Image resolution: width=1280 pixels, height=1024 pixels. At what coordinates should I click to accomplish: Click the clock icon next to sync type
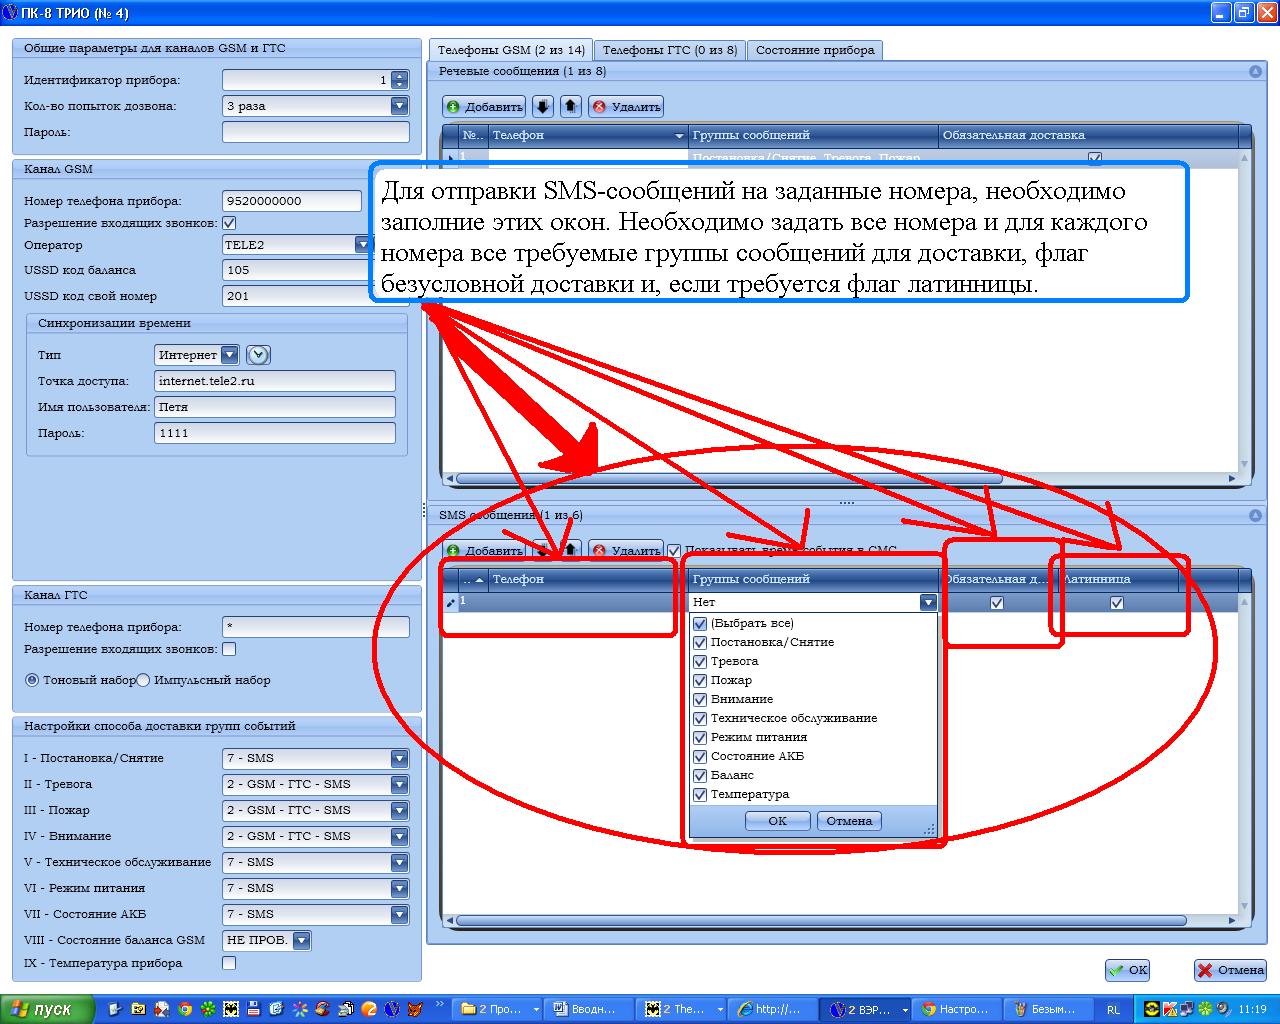point(258,355)
